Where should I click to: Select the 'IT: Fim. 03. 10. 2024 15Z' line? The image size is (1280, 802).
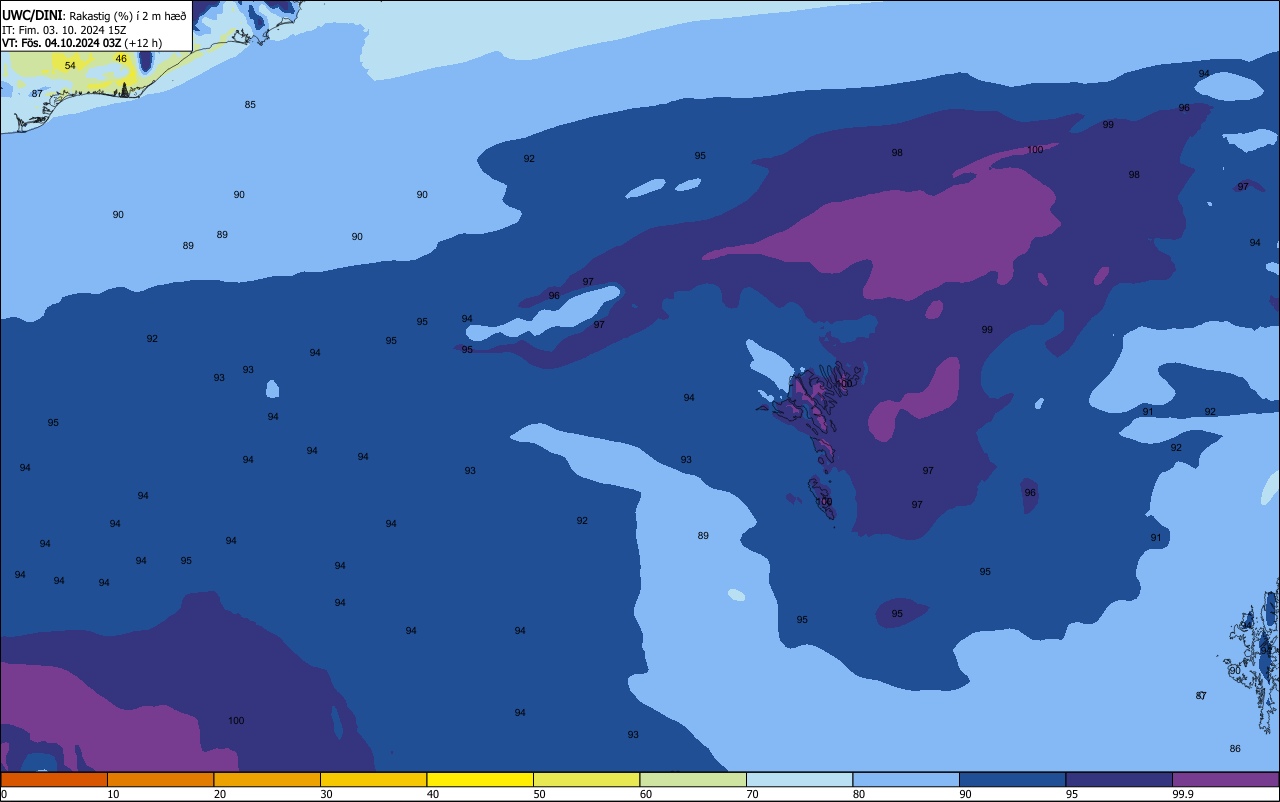tap(64, 30)
